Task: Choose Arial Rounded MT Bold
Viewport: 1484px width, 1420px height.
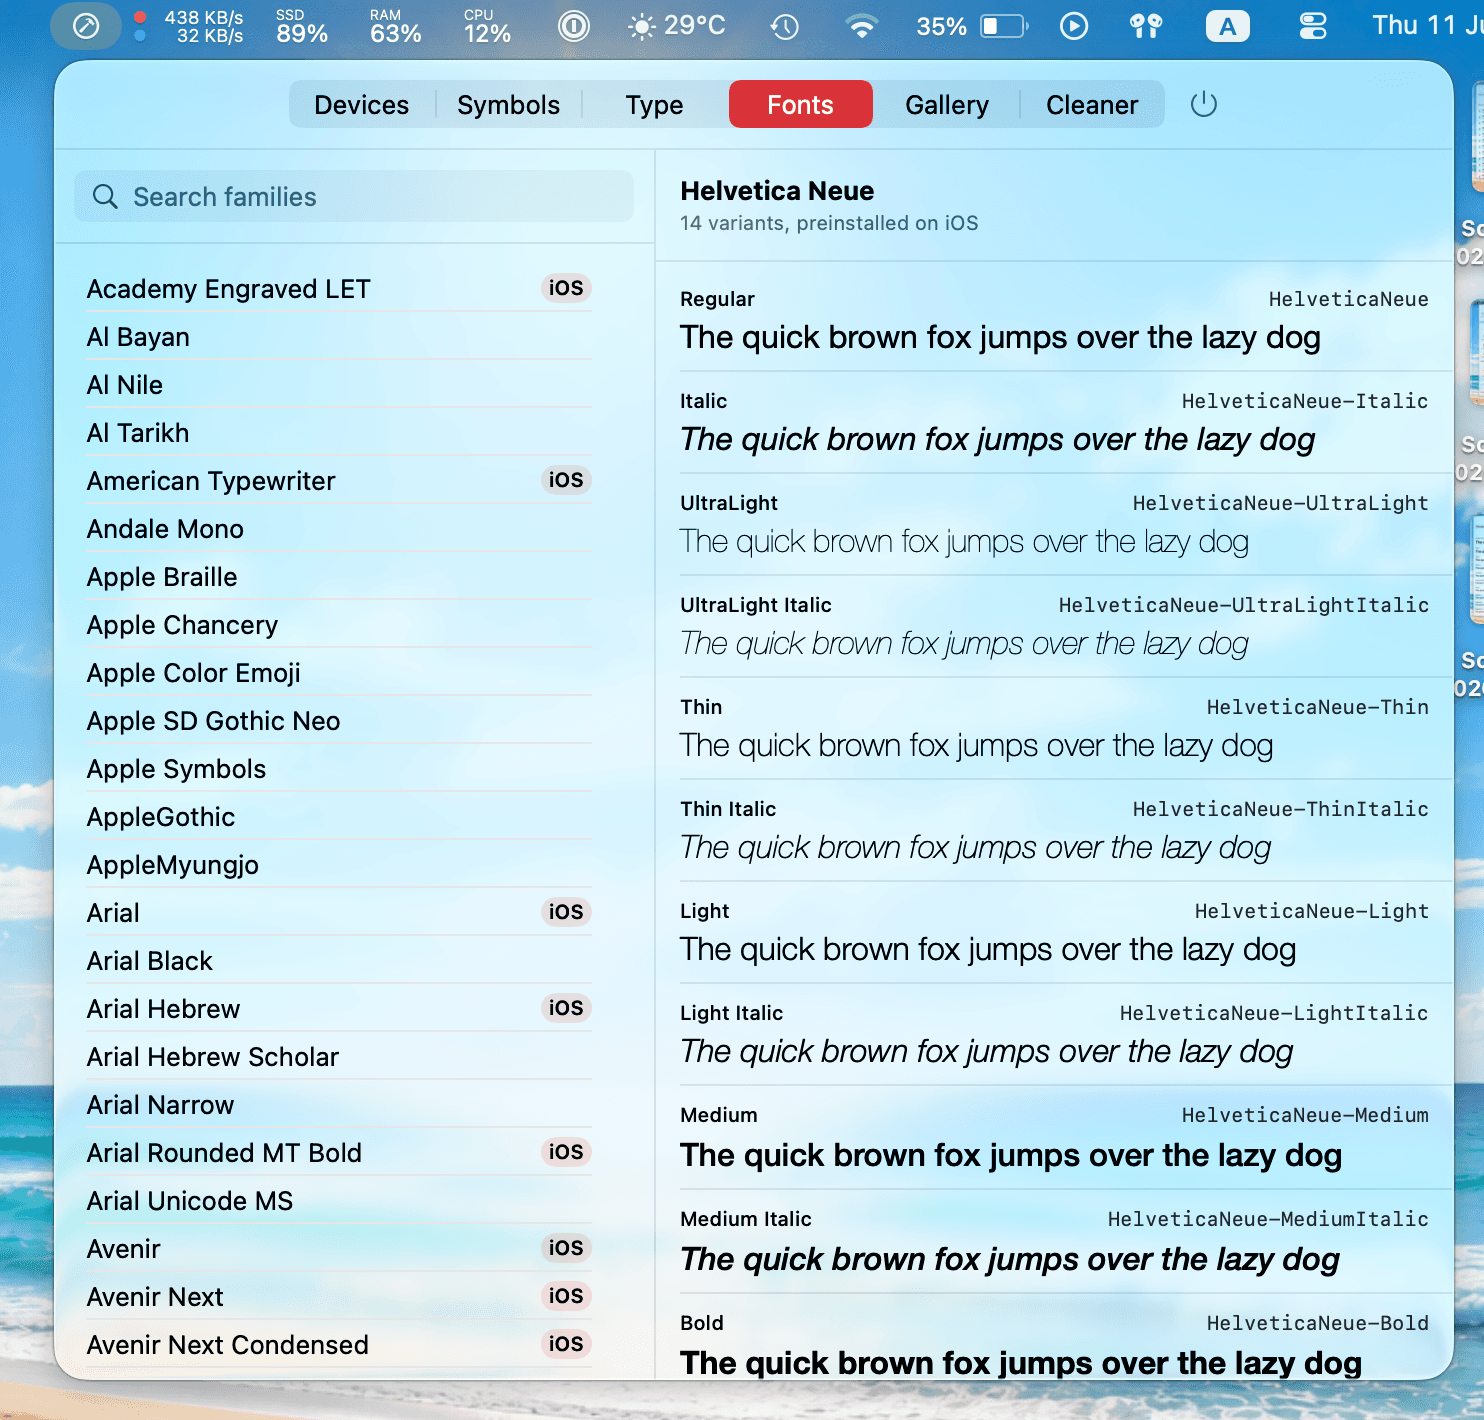Action: click(x=339, y=1153)
